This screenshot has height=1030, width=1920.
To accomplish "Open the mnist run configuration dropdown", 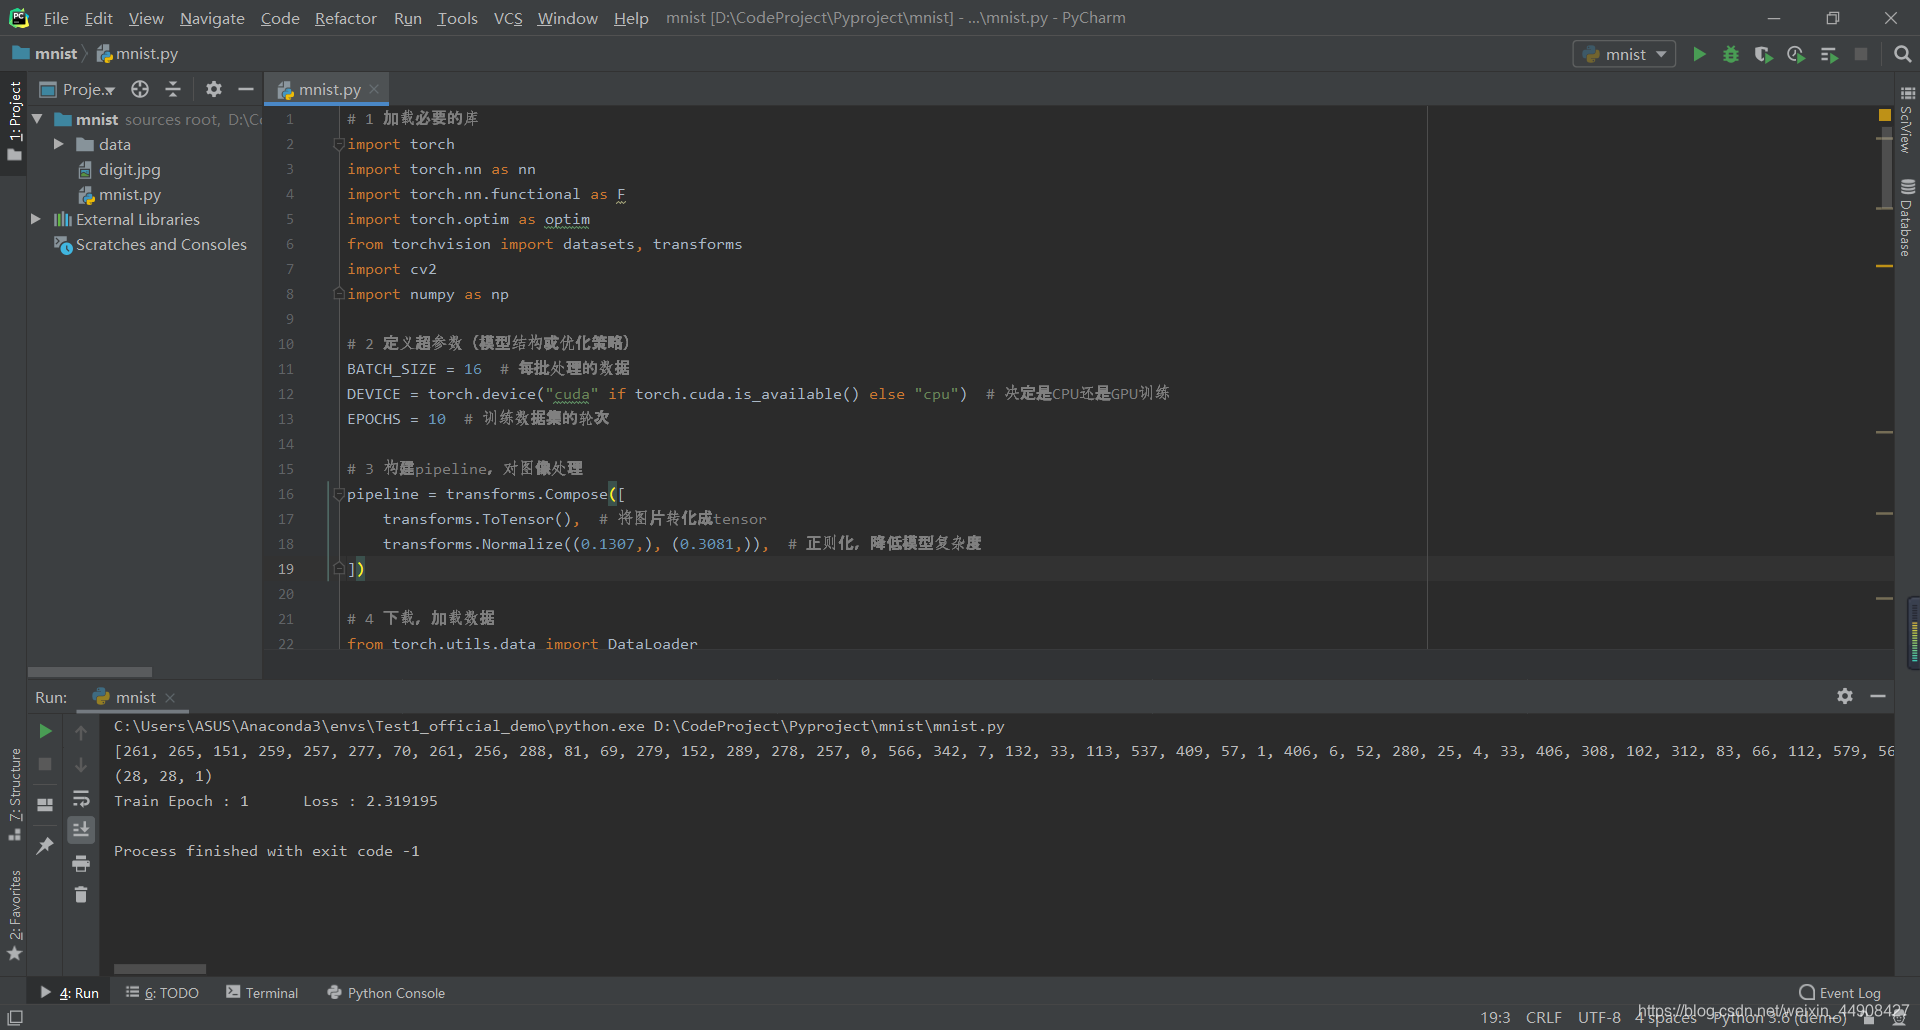I will point(1625,54).
